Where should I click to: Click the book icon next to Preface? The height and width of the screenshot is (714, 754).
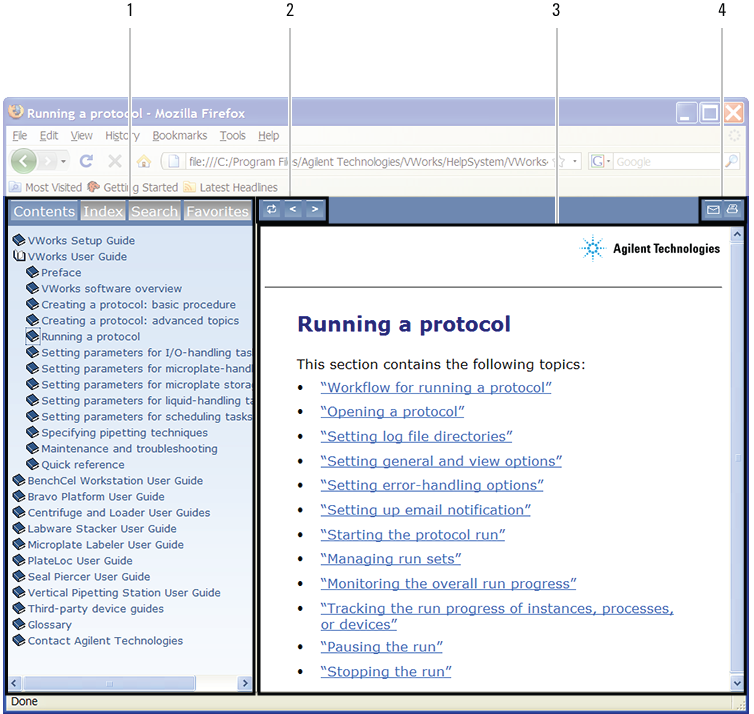pos(32,272)
